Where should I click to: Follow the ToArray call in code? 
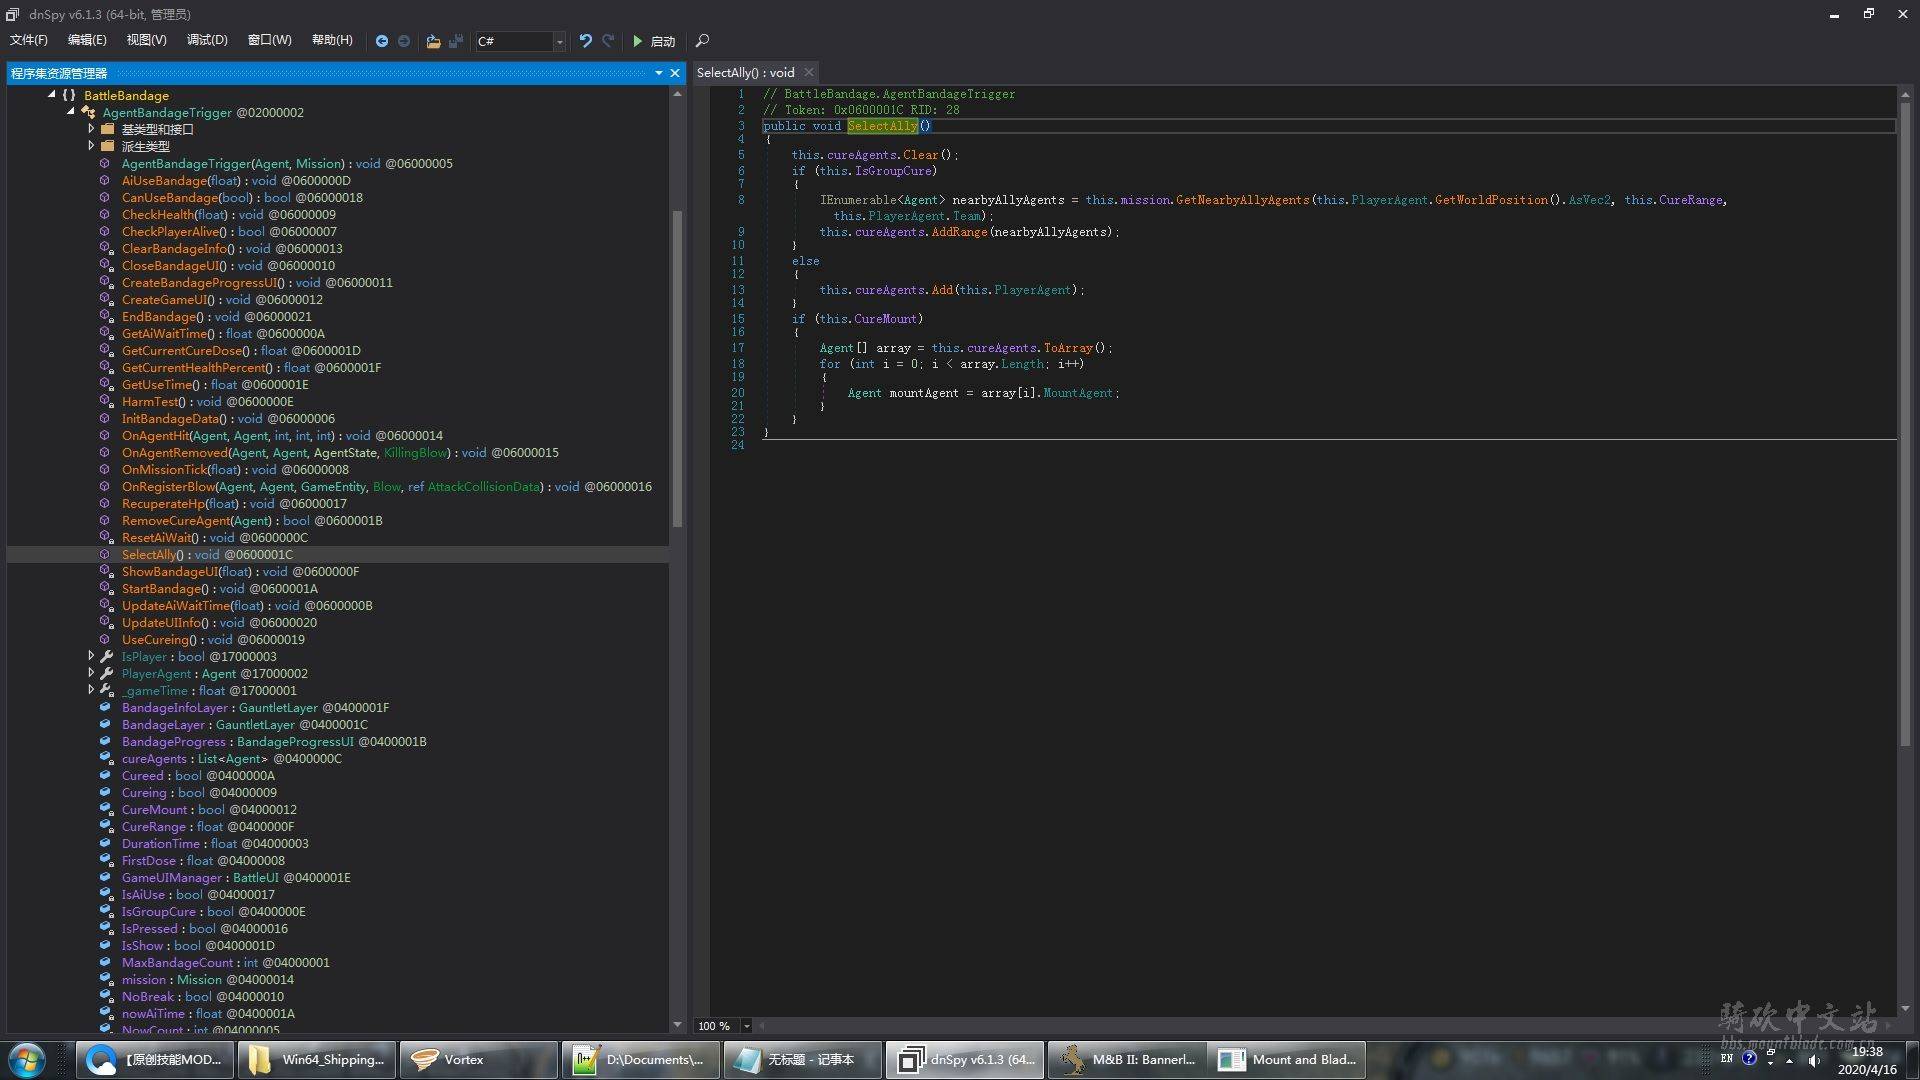tap(1069, 348)
